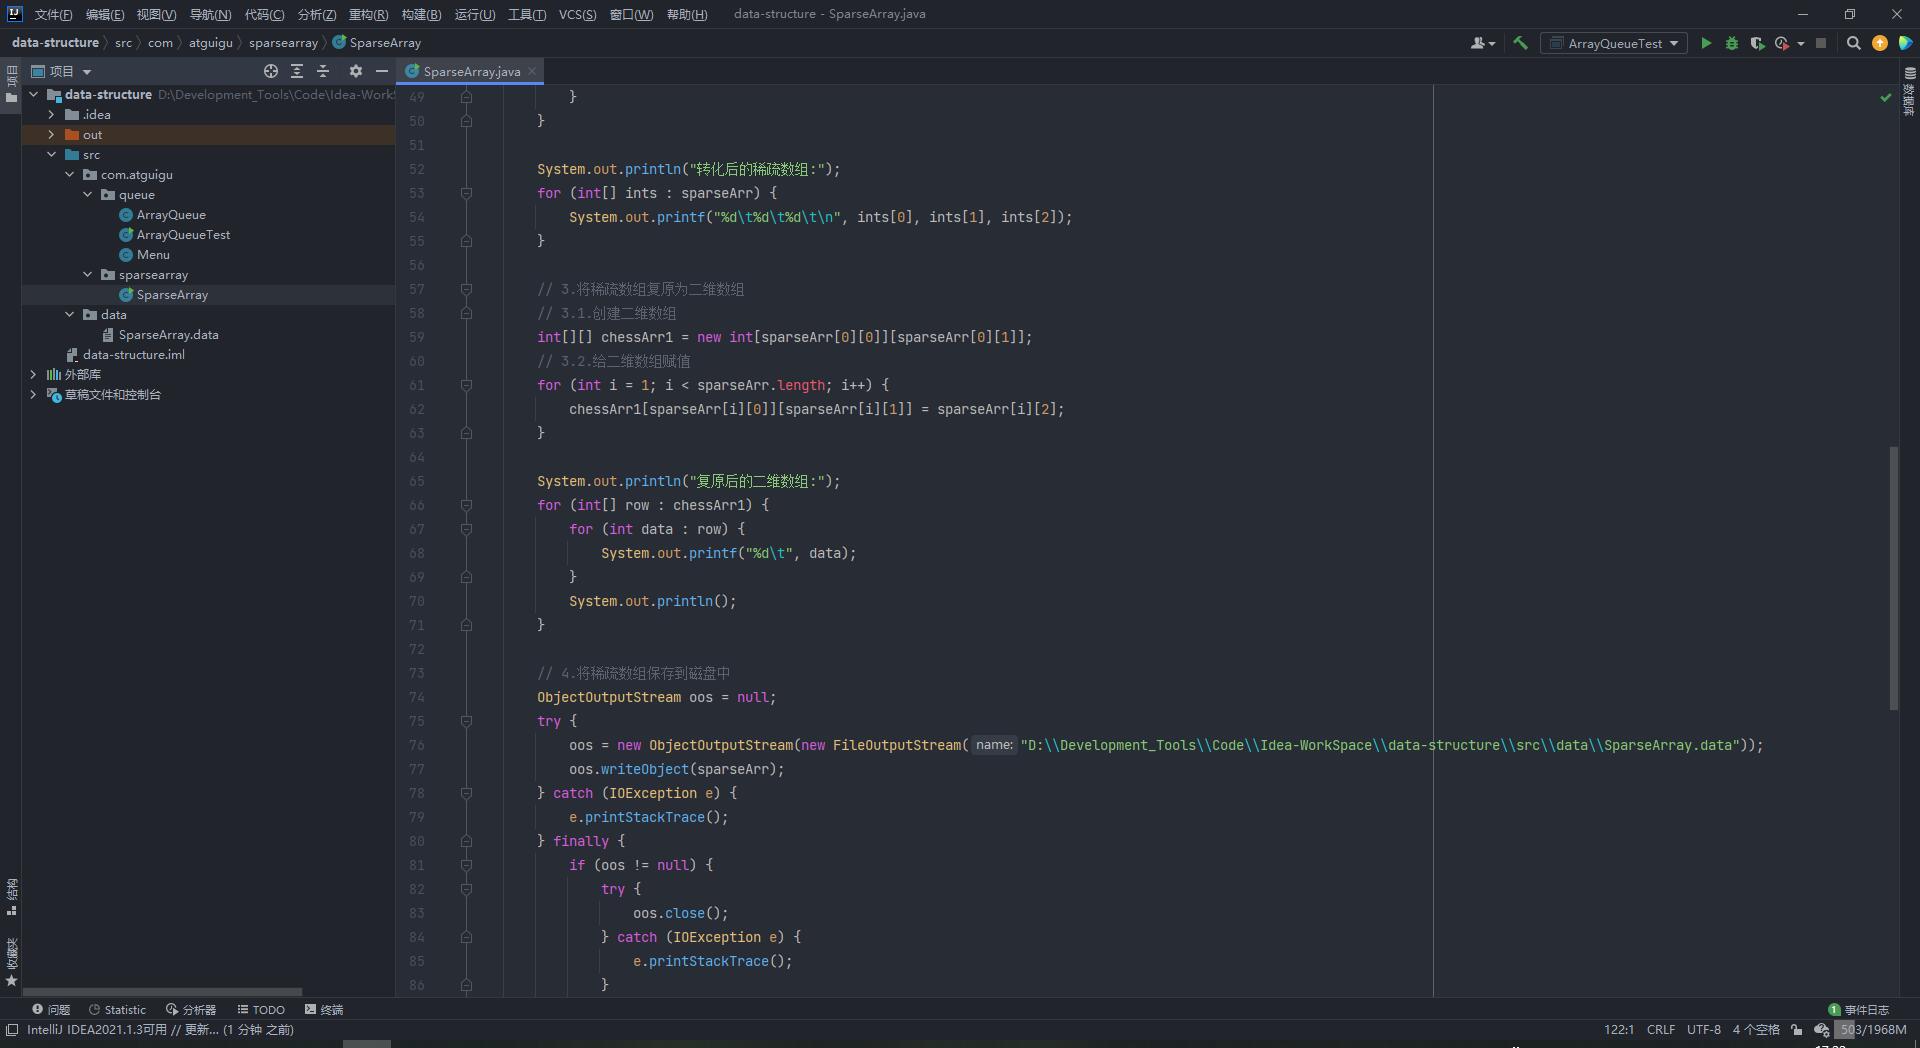The height and width of the screenshot is (1048, 1920).
Task: Click Select Opened File crosshair icon in Project panel
Action: pyautogui.click(x=270, y=71)
